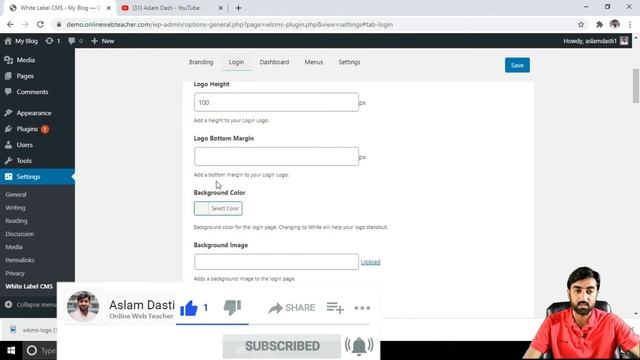This screenshot has height=360, width=640.
Task: Open a new browser tab
Action: pyautogui.click(x=238, y=8)
